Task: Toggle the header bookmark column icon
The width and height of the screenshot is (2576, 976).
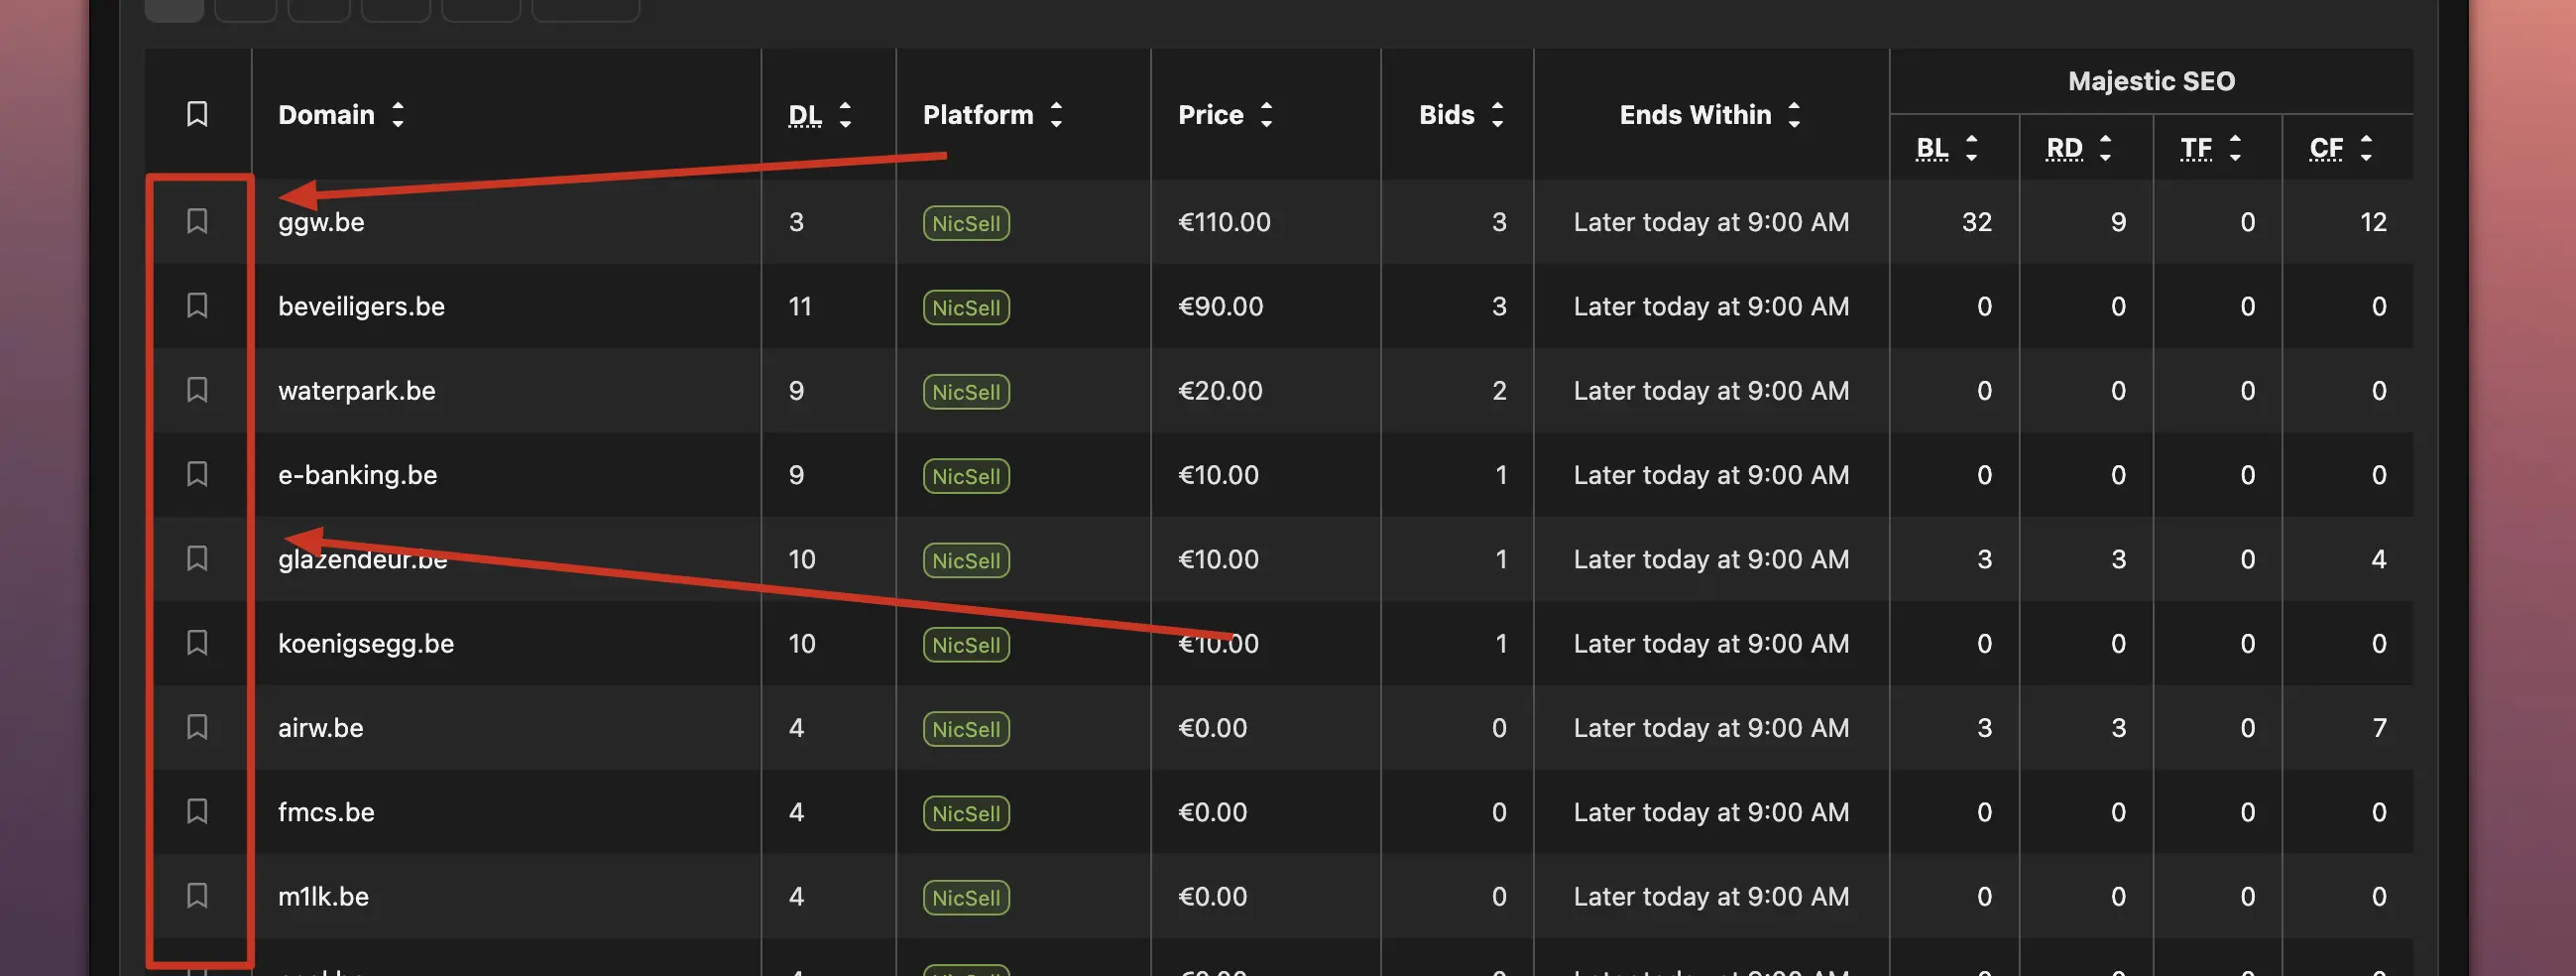Action: [197, 114]
